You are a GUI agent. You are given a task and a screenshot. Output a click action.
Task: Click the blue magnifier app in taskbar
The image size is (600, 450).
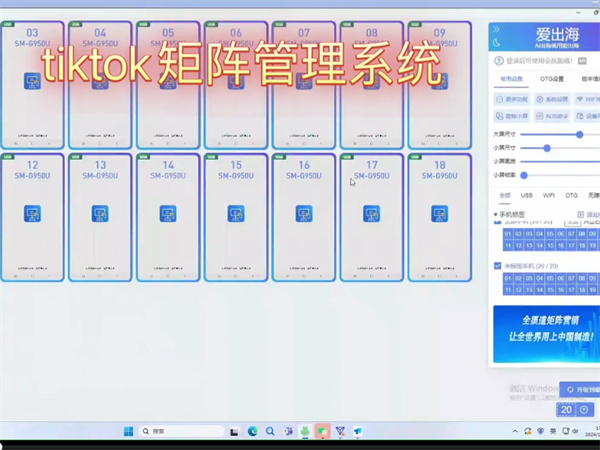[x=270, y=431]
